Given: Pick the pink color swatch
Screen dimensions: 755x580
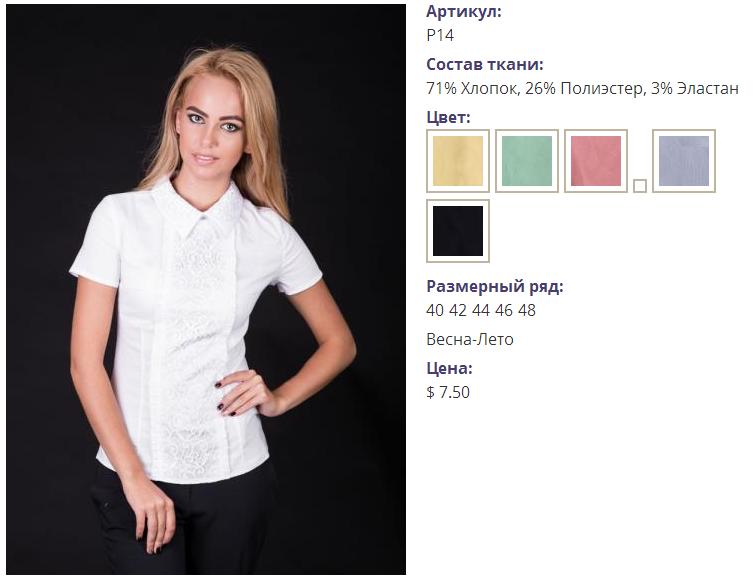Looking at the screenshot, I should (x=596, y=161).
